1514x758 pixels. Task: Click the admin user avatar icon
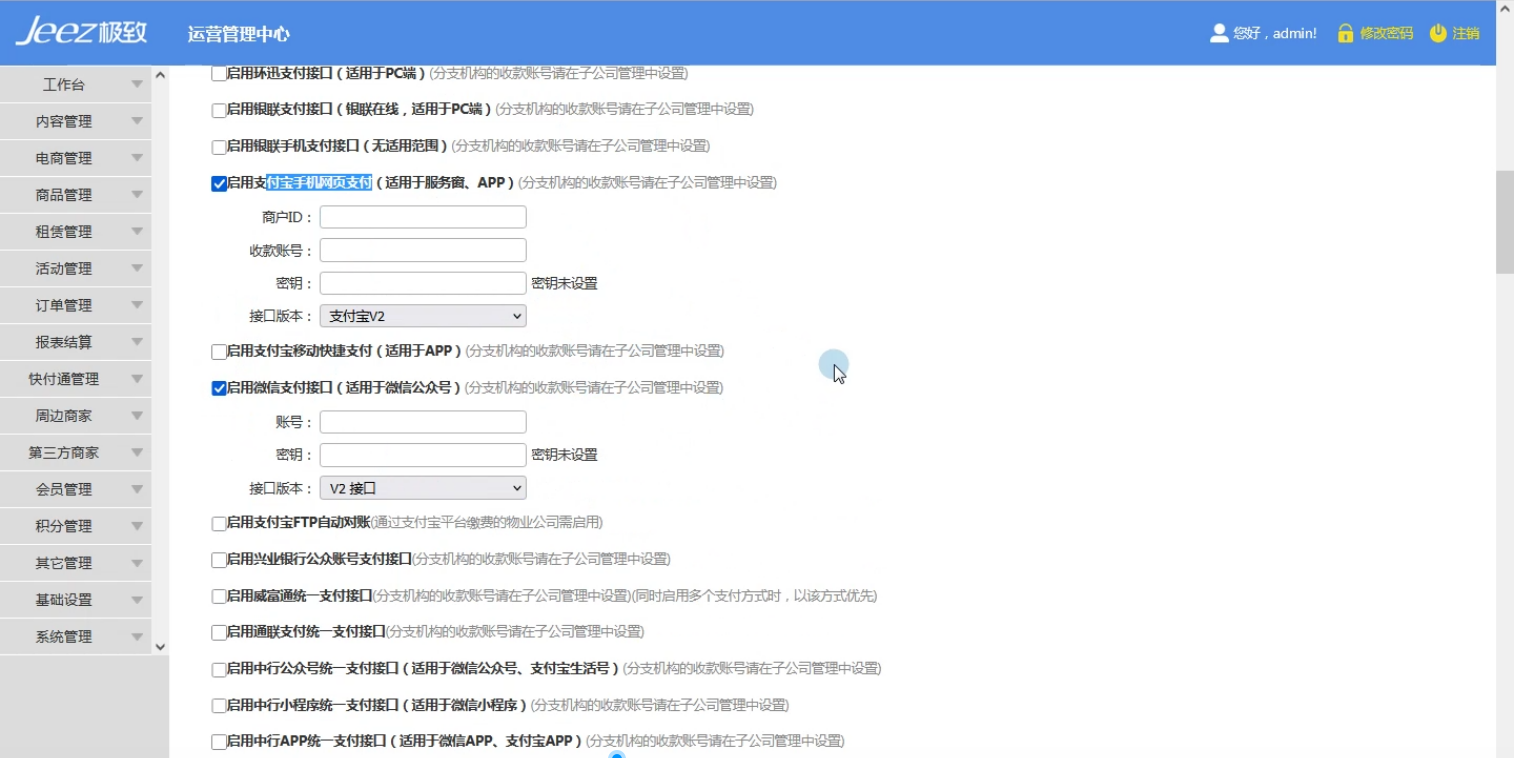tap(1219, 33)
